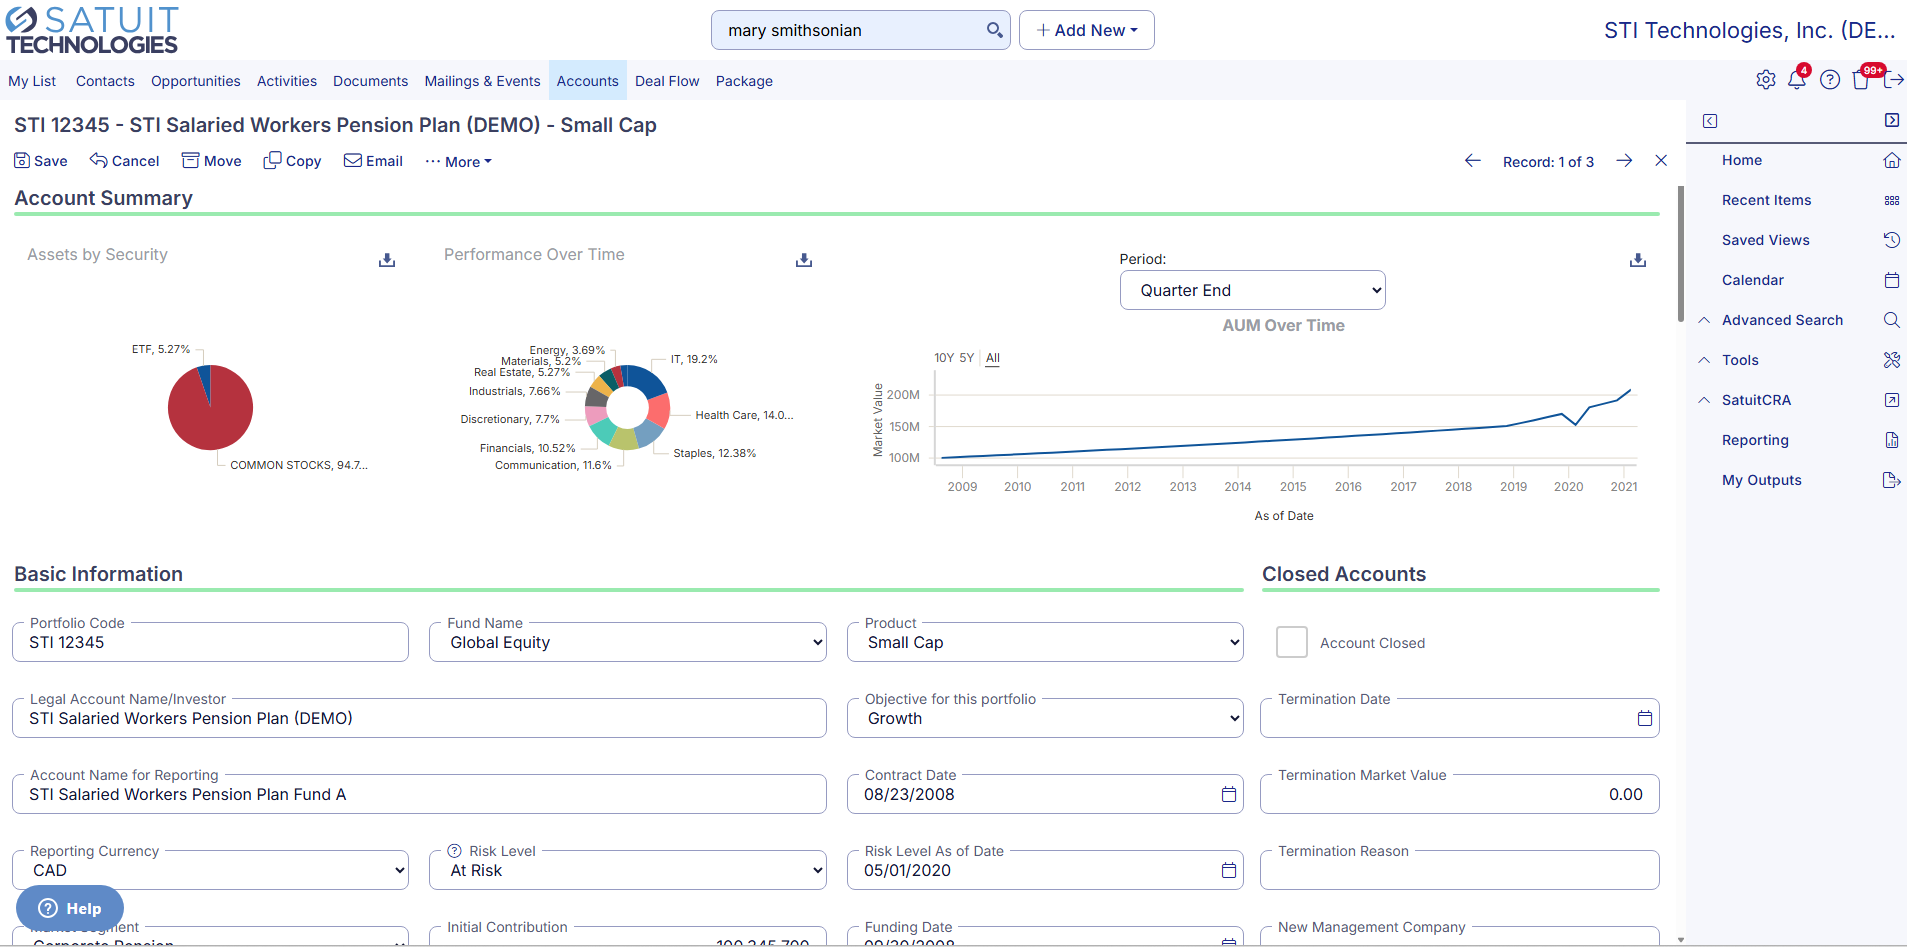Download the Performance Over Time chart
The height and width of the screenshot is (947, 1907).
[804, 260]
